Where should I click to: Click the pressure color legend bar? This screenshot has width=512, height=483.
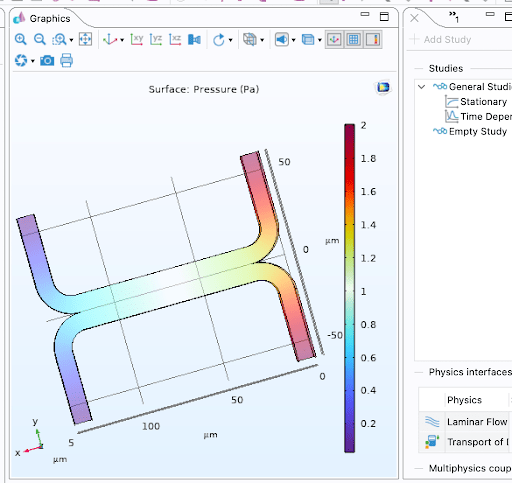click(x=349, y=288)
